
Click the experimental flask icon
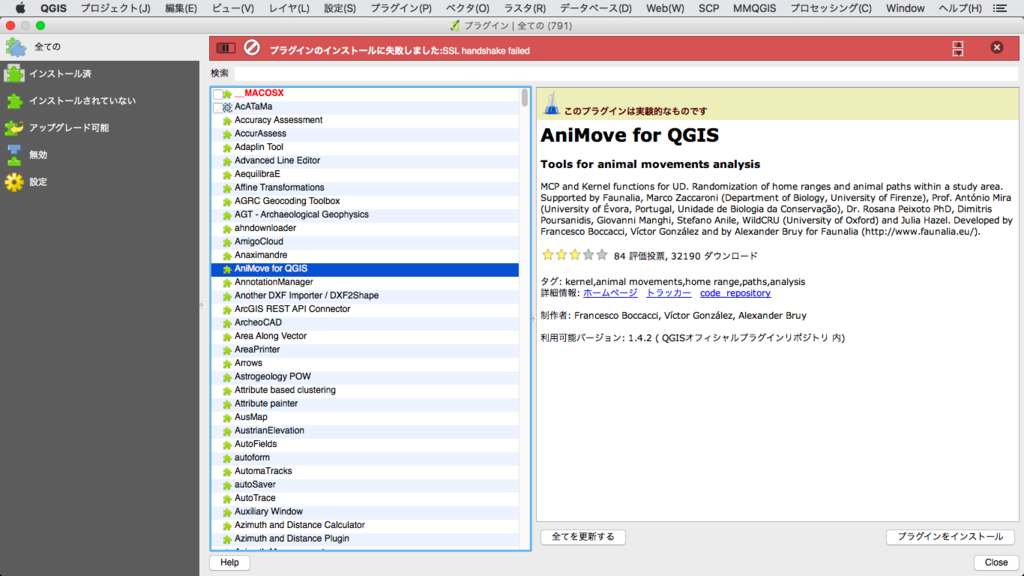tap(552, 103)
